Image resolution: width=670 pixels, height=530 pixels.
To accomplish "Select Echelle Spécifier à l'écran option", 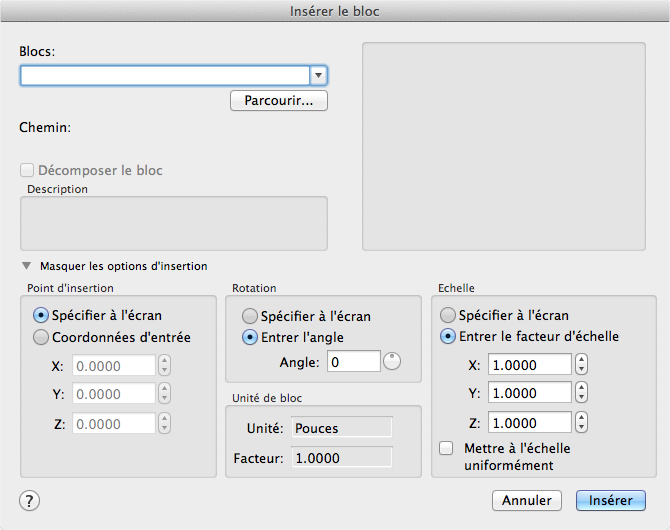I will 448,316.
